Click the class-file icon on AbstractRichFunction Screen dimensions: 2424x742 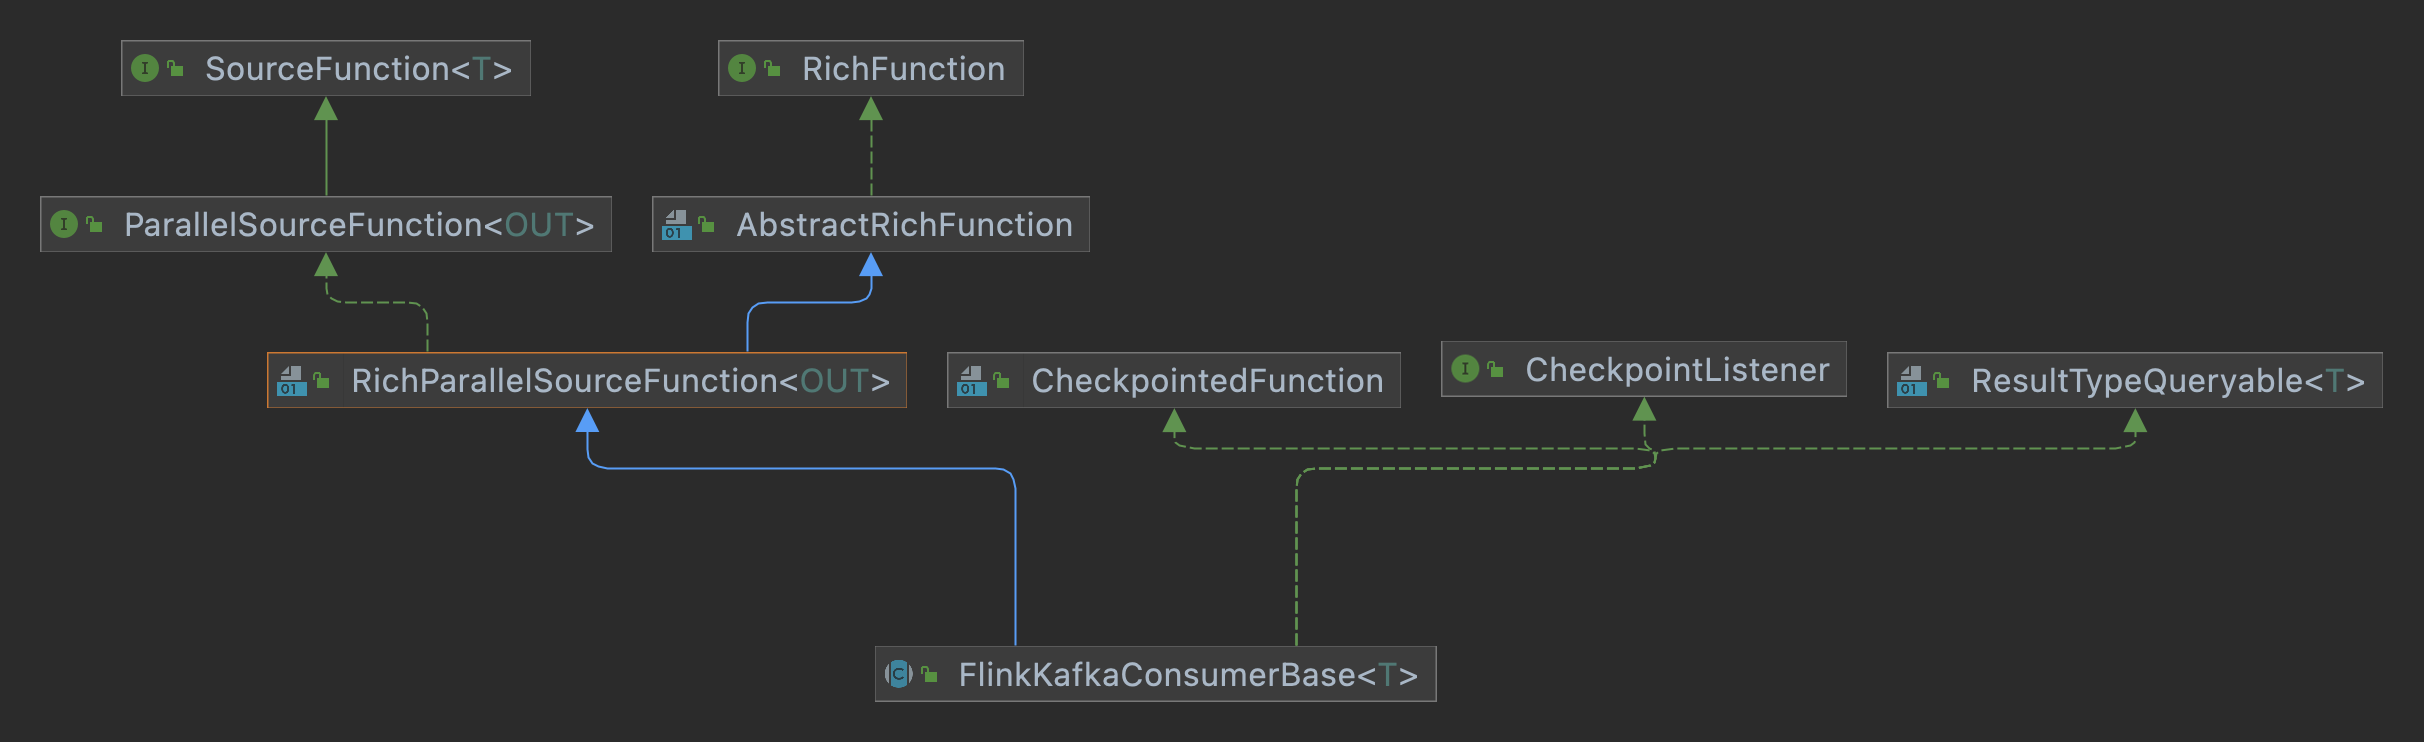[677, 225]
